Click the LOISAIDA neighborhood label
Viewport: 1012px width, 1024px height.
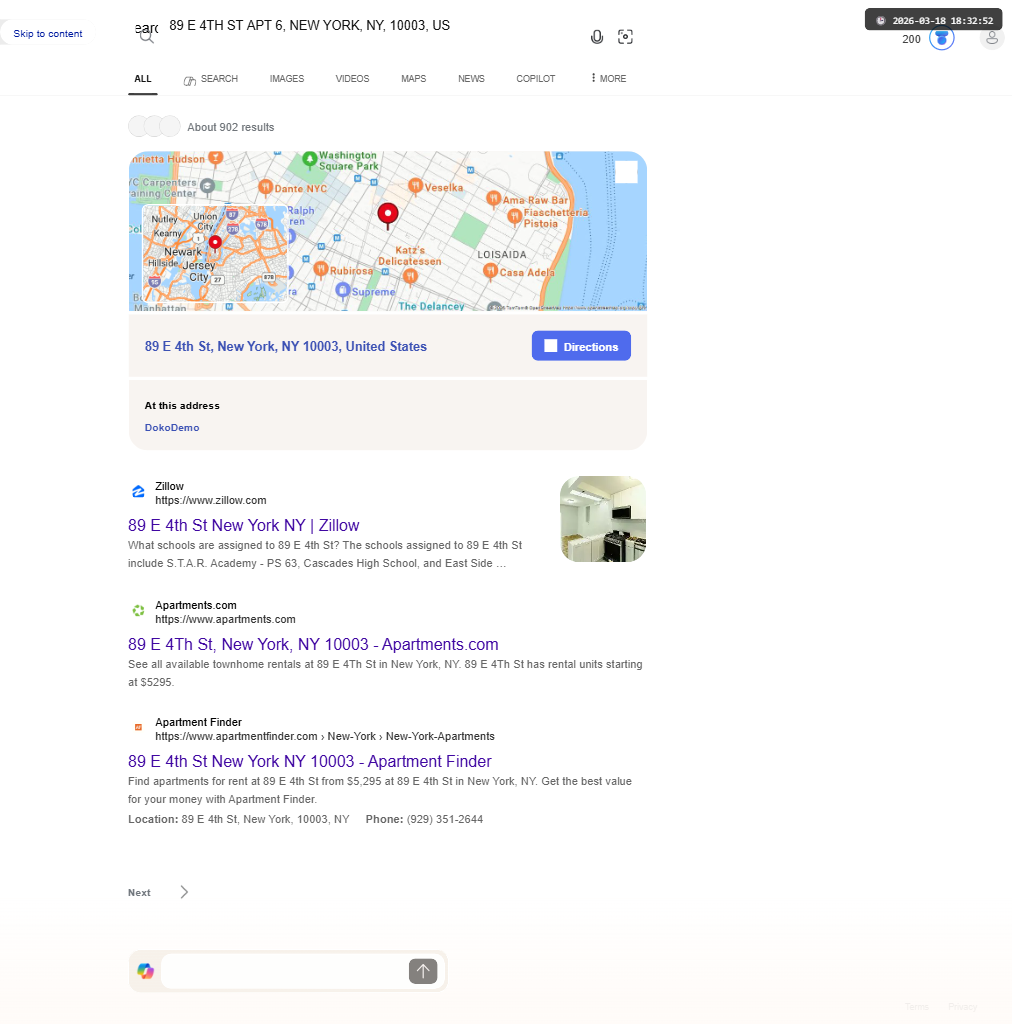point(501,255)
